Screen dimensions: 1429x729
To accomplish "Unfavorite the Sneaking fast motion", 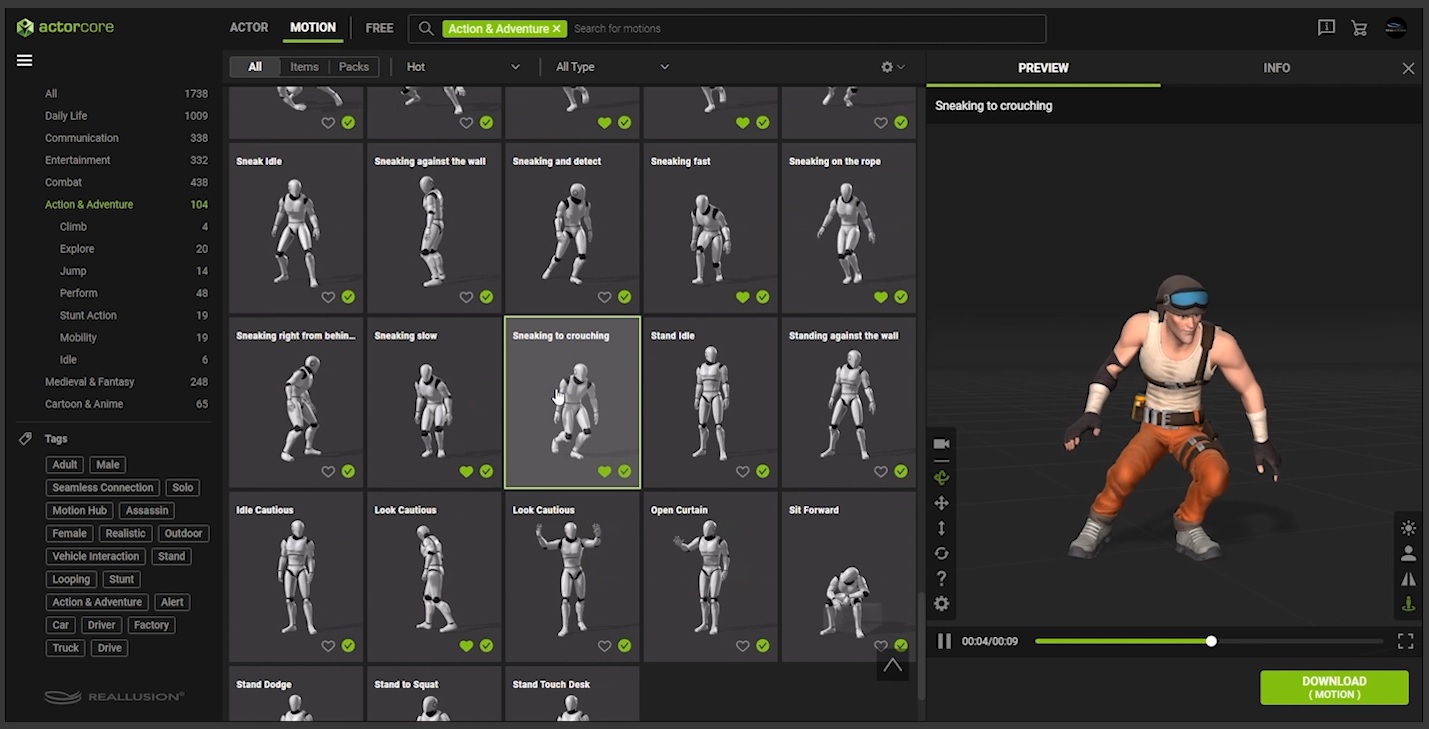I will click(x=742, y=297).
